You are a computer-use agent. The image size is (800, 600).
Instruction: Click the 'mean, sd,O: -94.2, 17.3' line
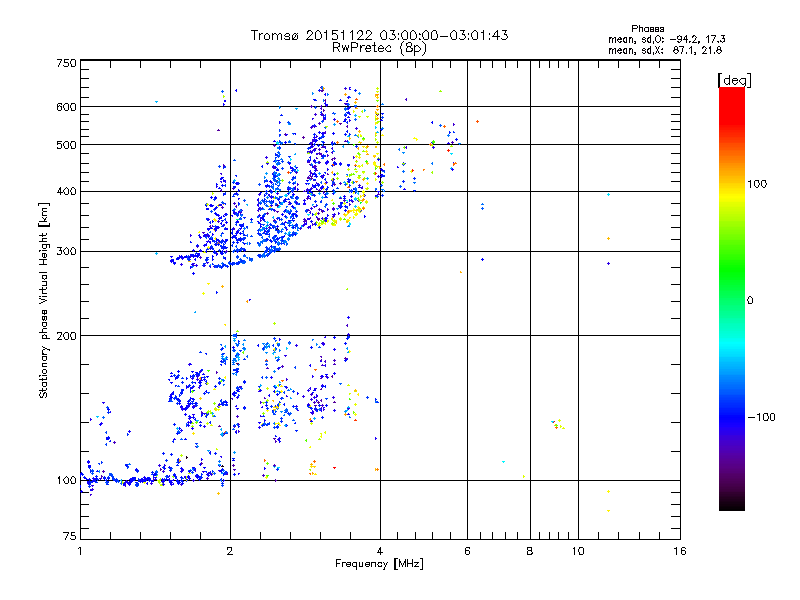[x=666, y=39]
